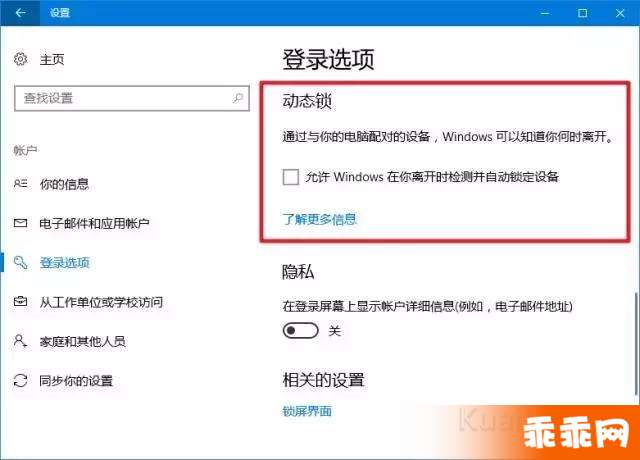Viewport: 640px width, 460px height.
Task: Click the envelope icon for email accounts
Action: (20, 223)
